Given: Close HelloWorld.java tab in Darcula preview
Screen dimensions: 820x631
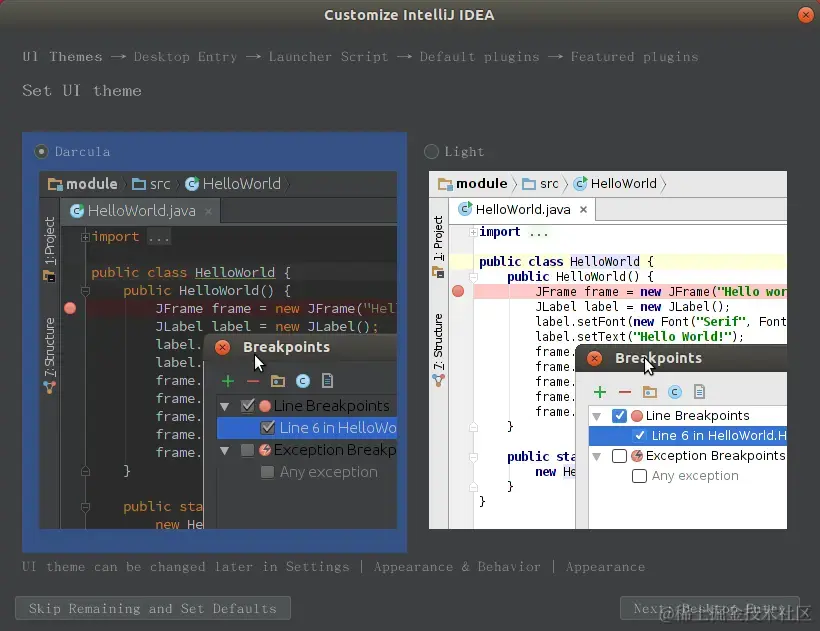Looking at the screenshot, I should click(208, 211).
